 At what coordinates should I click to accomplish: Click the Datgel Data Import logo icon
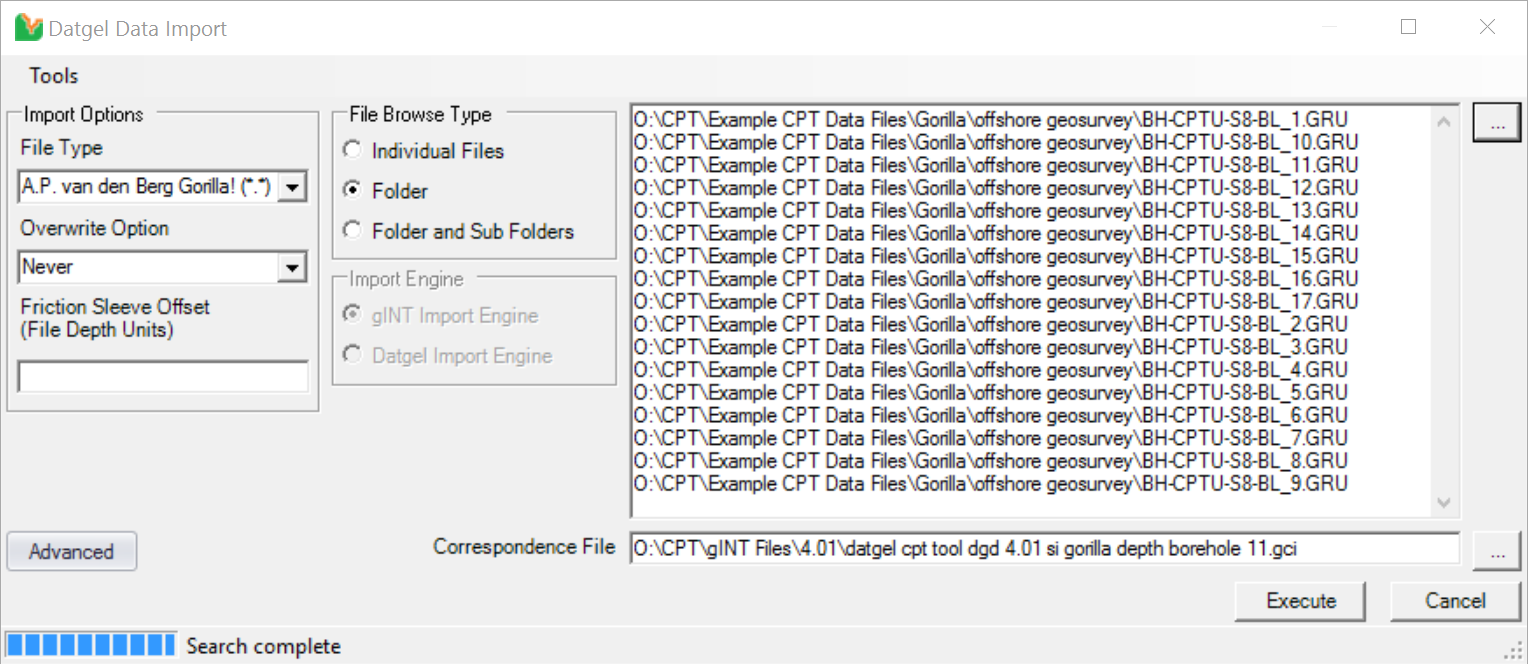coord(27,26)
